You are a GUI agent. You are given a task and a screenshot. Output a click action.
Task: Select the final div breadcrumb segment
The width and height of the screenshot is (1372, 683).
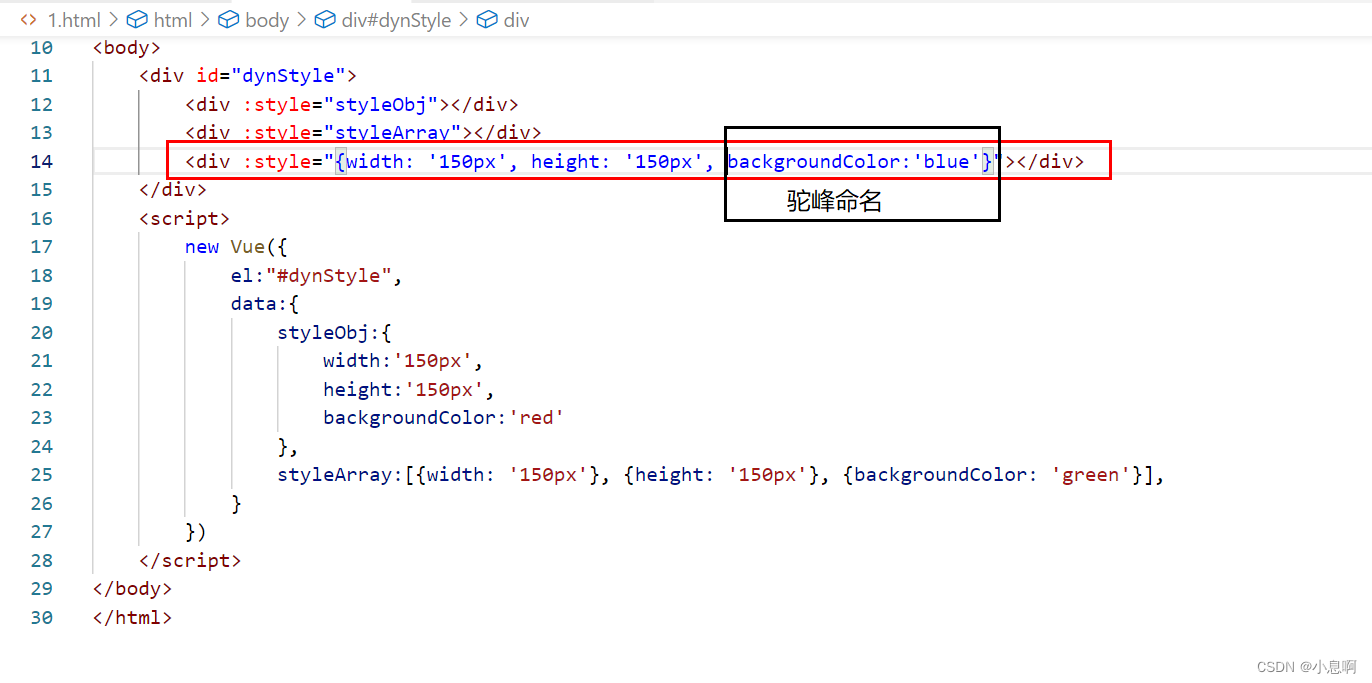(517, 20)
